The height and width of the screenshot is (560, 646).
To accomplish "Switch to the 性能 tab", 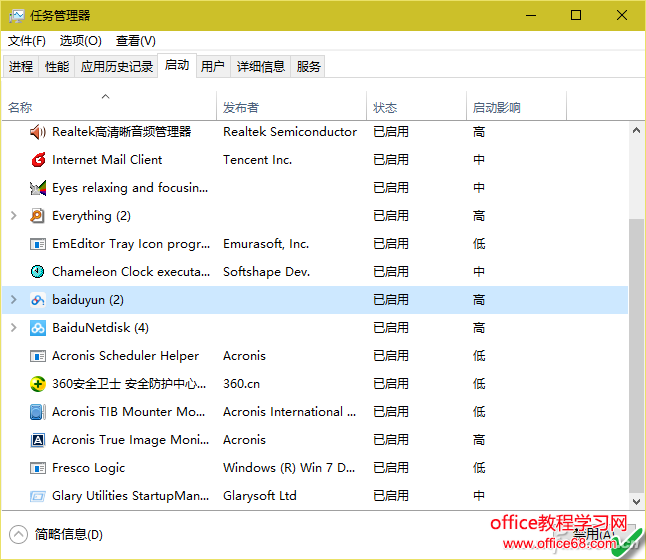I will [x=57, y=67].
